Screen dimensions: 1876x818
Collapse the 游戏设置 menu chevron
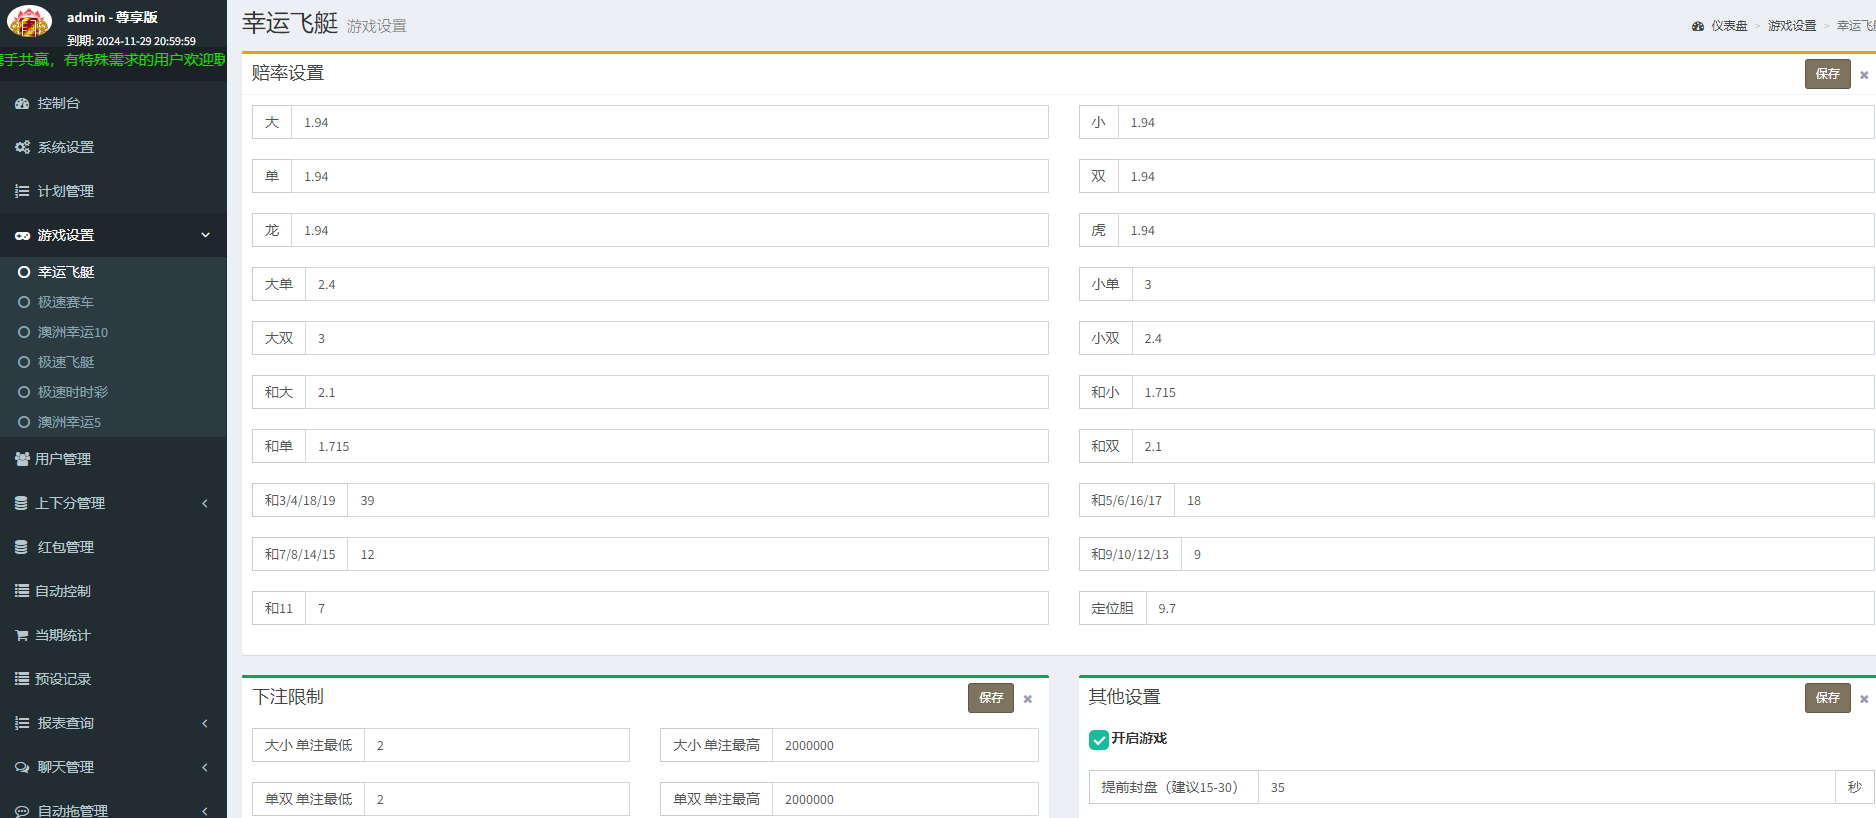click(205, 235)
